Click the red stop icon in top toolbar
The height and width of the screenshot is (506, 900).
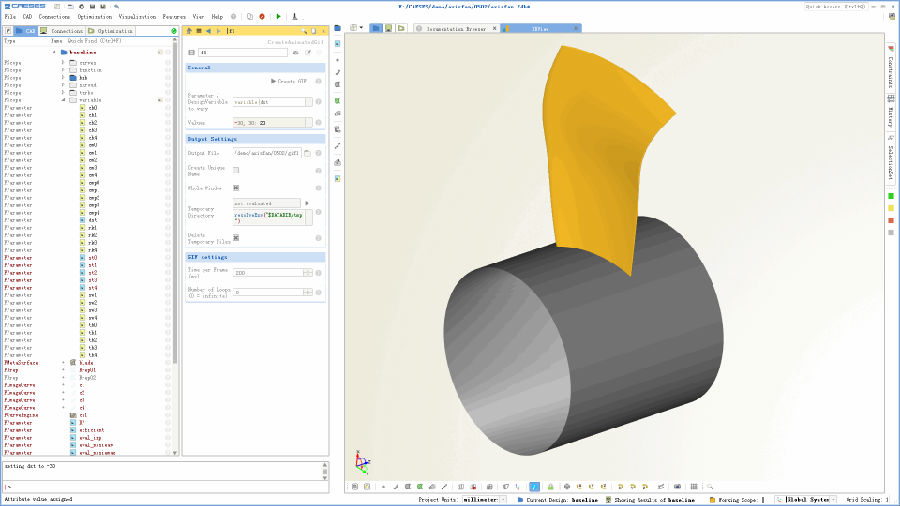262,17
